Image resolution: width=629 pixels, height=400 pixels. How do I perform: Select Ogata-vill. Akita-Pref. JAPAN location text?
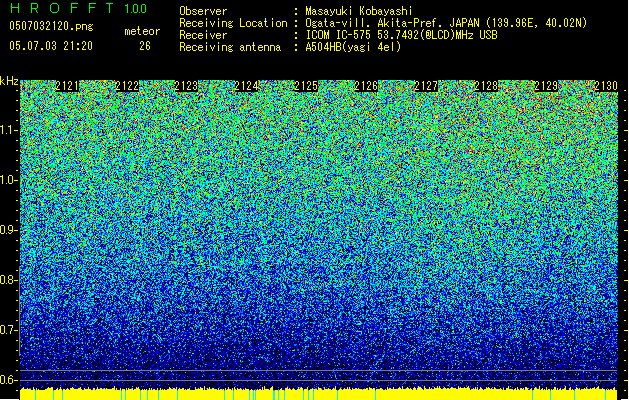point(446,23)
